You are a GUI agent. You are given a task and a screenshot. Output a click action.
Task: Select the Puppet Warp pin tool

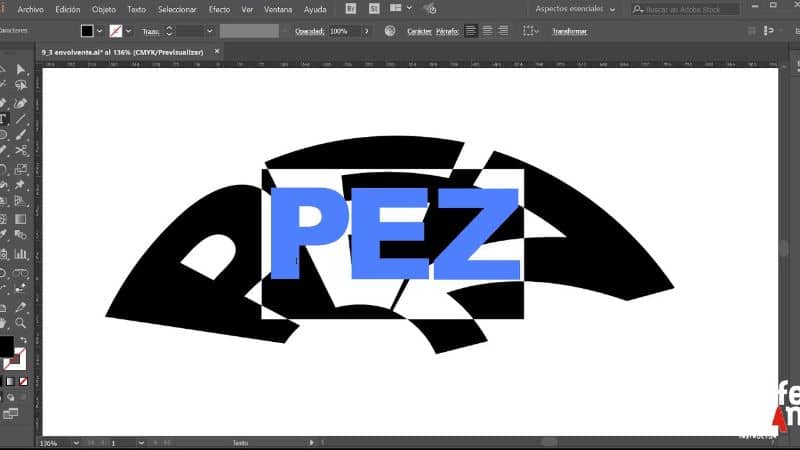20,185
